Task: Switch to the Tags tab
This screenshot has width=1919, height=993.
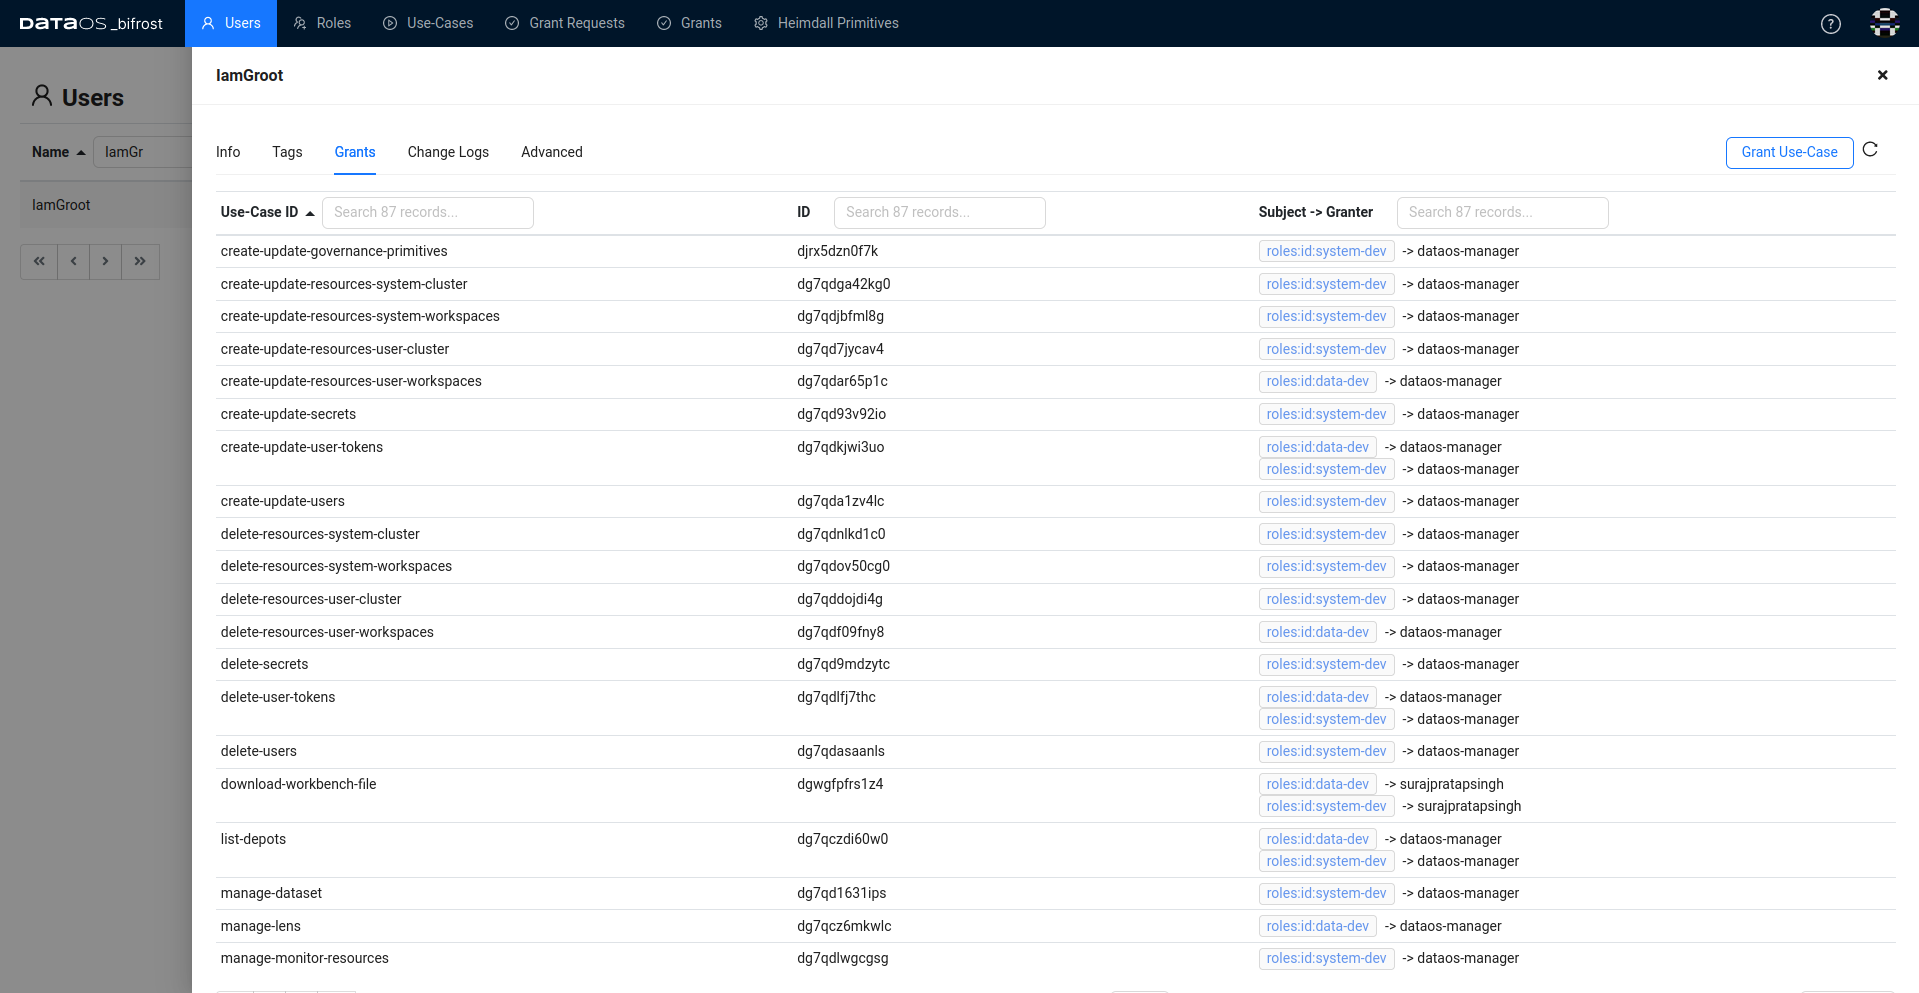Action: point(287,152)
